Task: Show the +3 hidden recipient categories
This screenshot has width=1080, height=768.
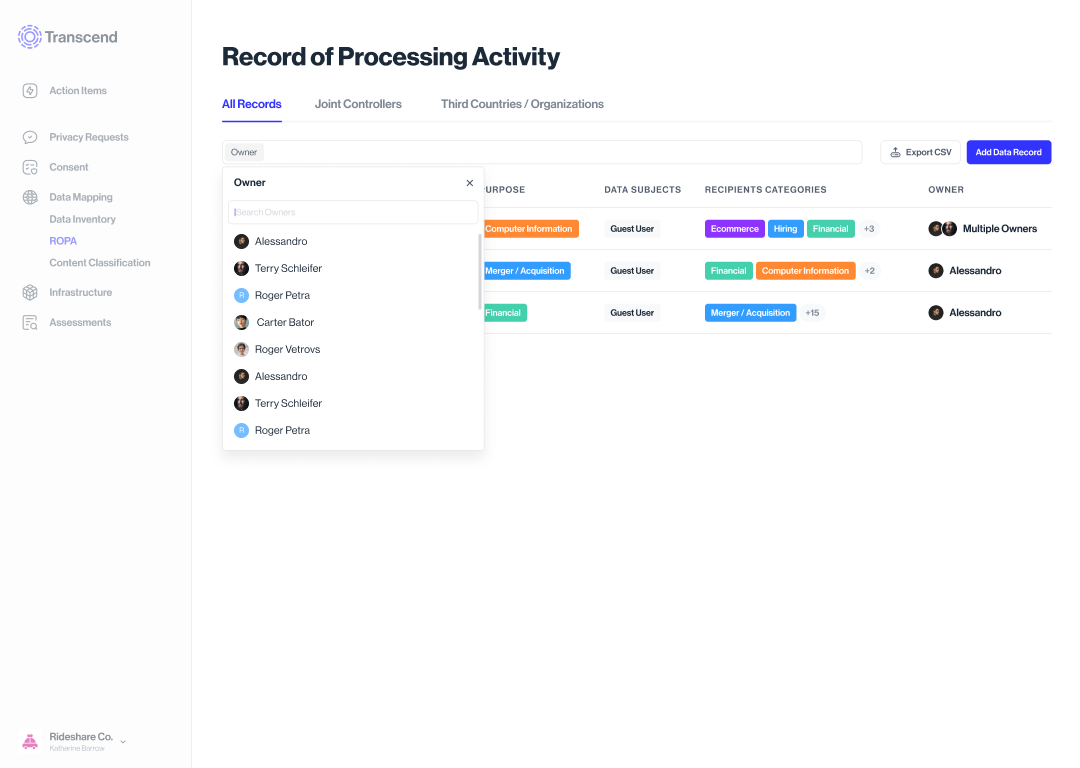Action: point(869,229)
